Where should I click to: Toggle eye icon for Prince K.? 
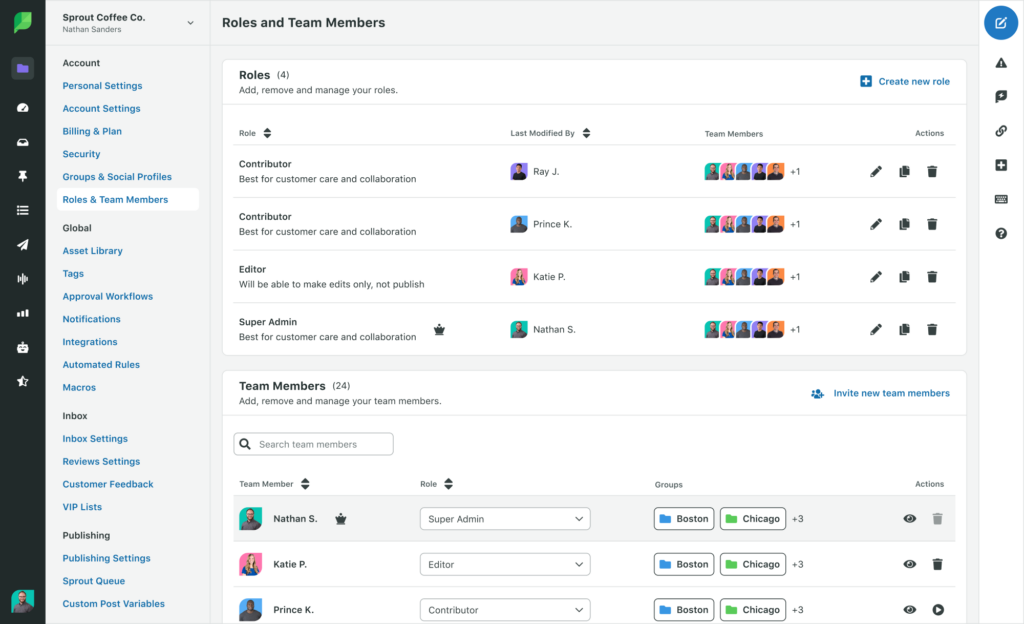tap(909, 610)
